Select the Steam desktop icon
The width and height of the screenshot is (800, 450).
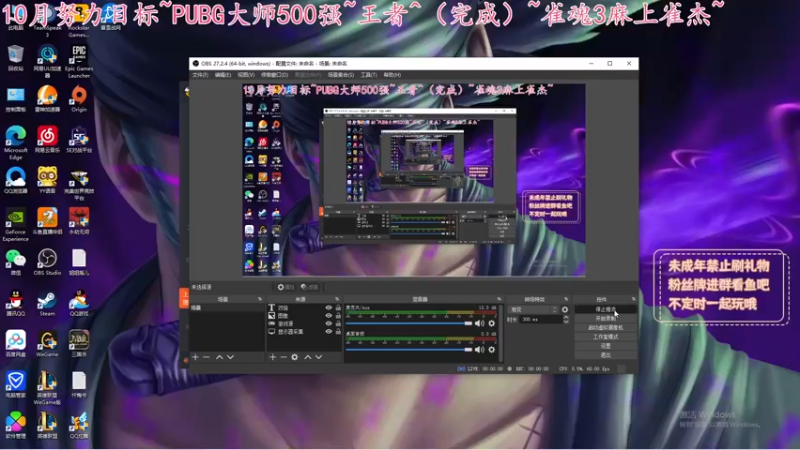(x=47, y=303)
